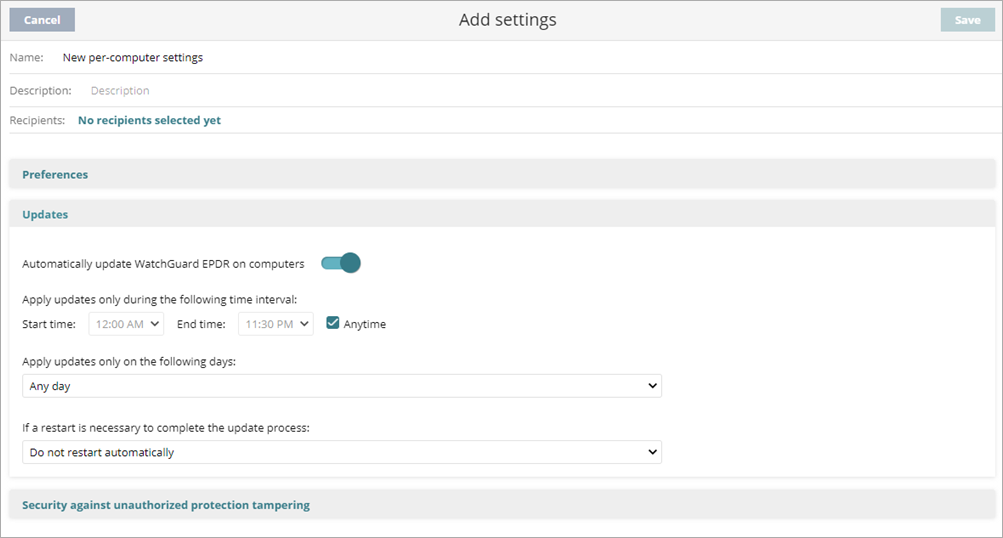Click the Save button
The image size is (1003, 538).
click(x=967, y=20)
